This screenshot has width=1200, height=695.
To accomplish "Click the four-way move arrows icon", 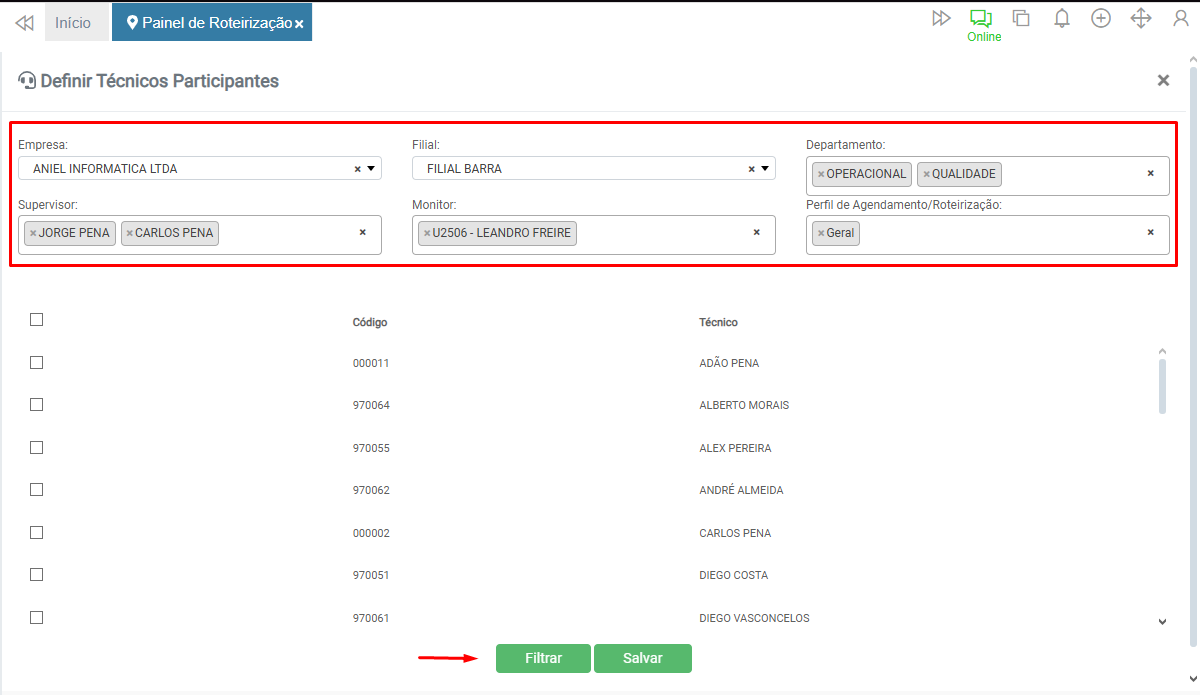I will click(1141, 18).
